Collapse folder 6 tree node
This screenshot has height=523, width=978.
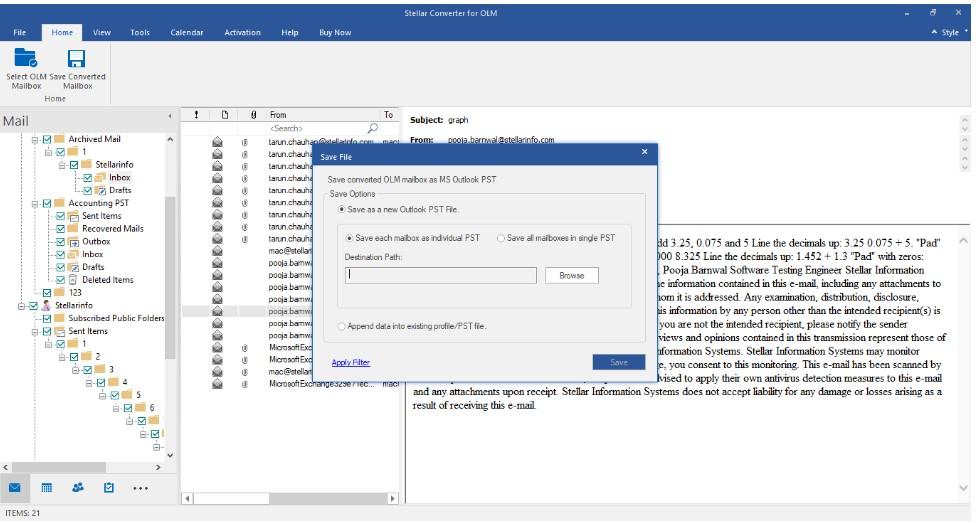[x=116, y=408]
